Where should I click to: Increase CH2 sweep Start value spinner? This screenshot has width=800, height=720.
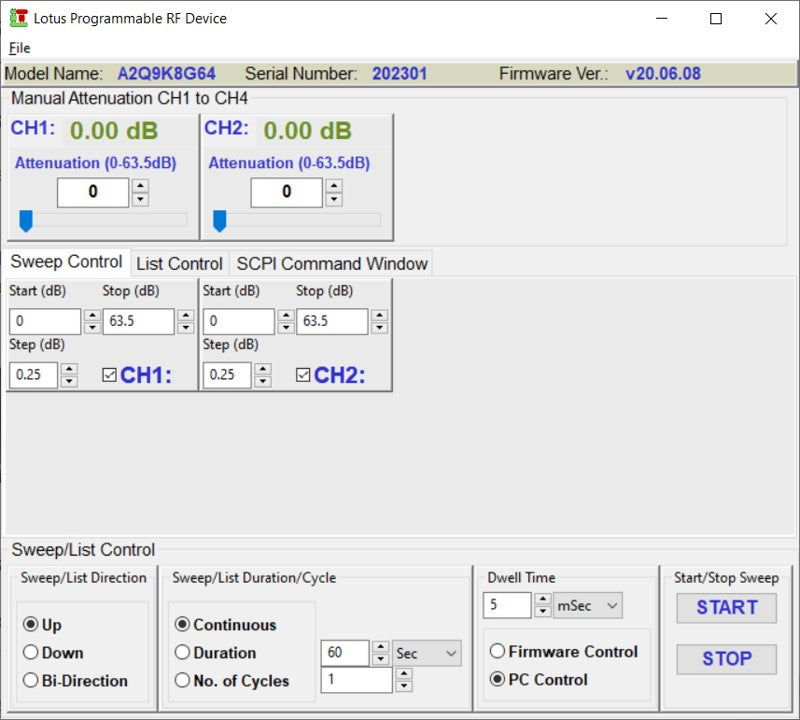[x=285, y=315]
